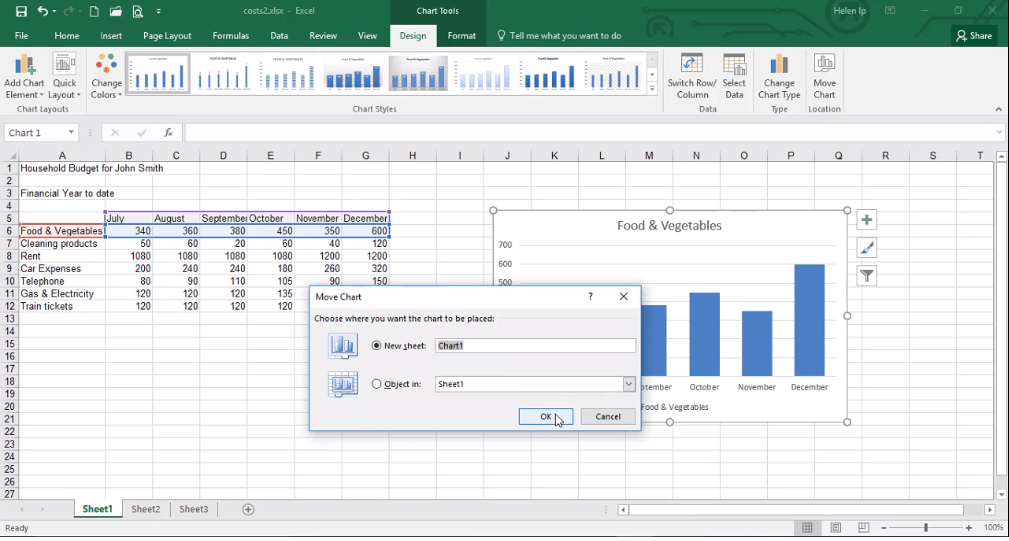
Task: Select the dark-background fifth chart style thumbnail
Action: pyautogui.click(x=418, y=73)
